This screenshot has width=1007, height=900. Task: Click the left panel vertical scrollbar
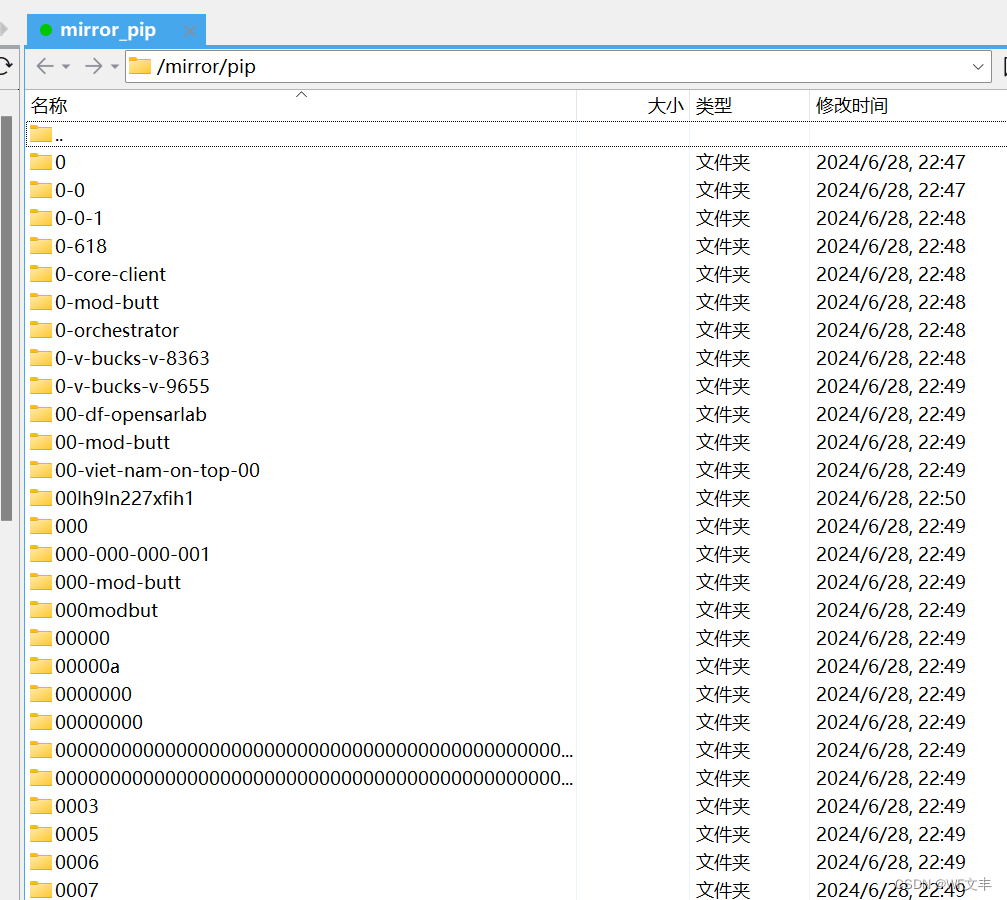(6, 318)
